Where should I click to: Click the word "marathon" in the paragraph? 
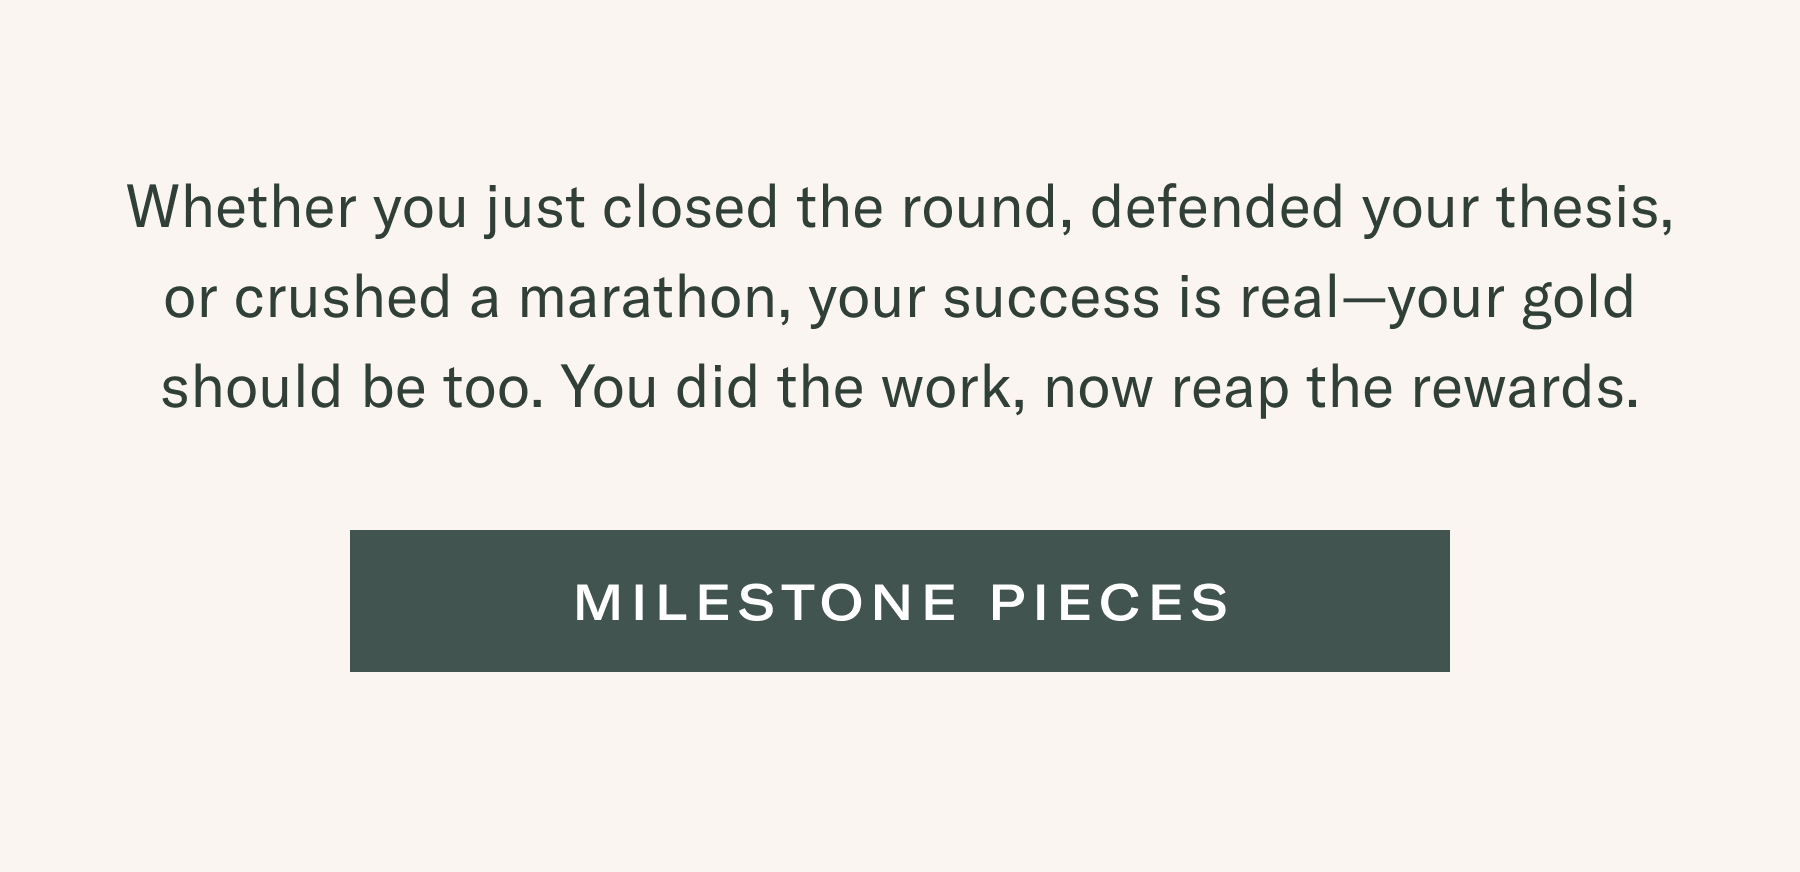(652, 298)
